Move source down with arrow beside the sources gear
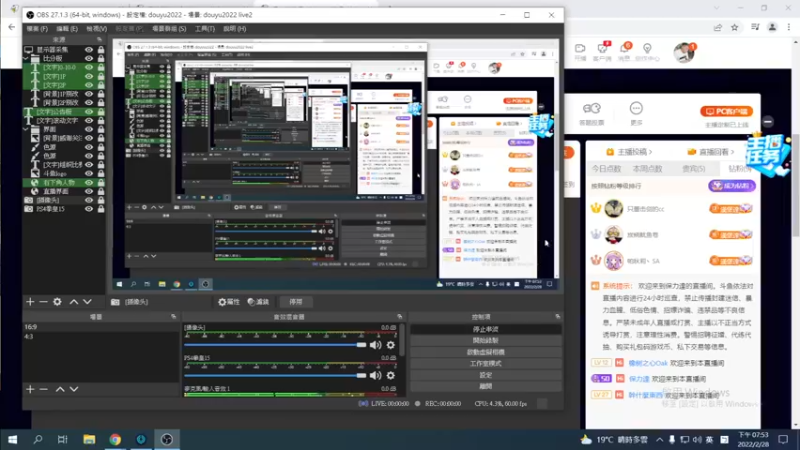The width and height of the screenshot is (800, 450). click(87, 302)
